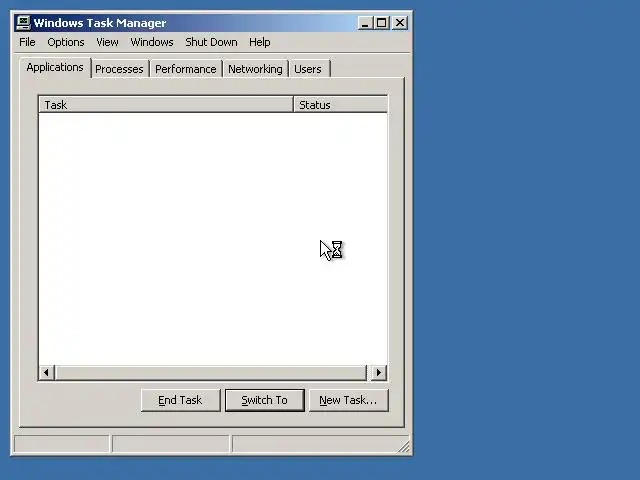Switch to the Users tab

point(308,69)
